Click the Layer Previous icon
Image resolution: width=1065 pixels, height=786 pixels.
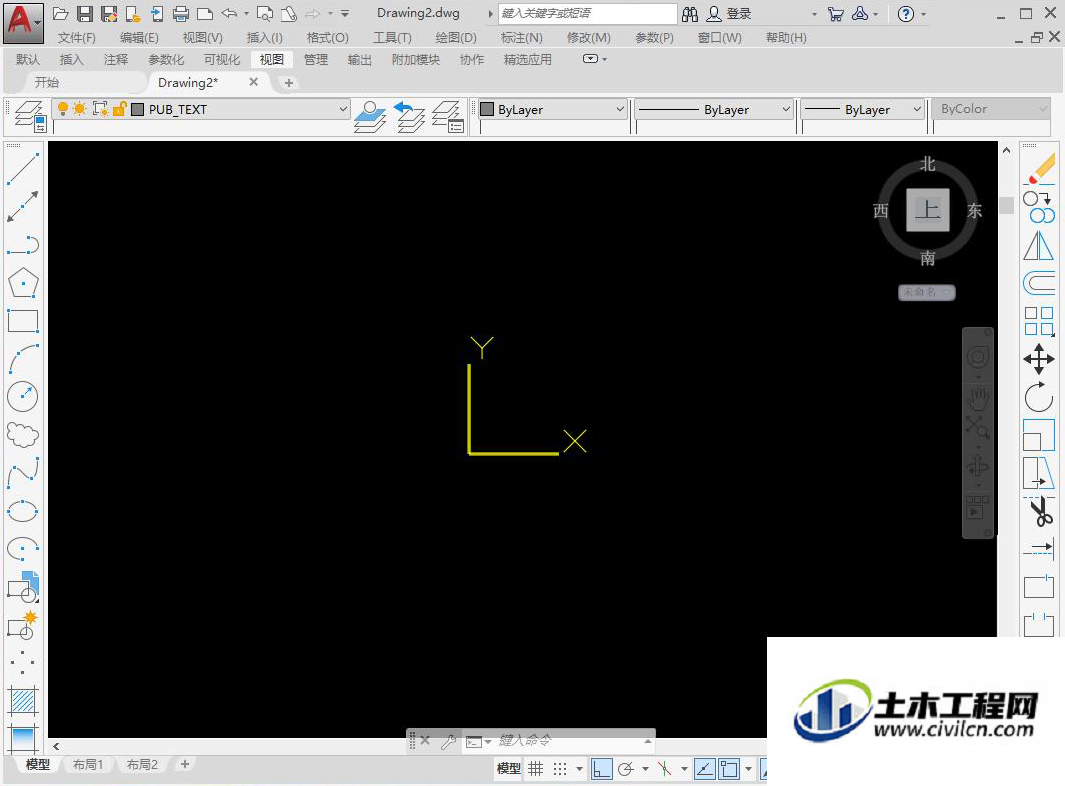(x=410, y=116)
